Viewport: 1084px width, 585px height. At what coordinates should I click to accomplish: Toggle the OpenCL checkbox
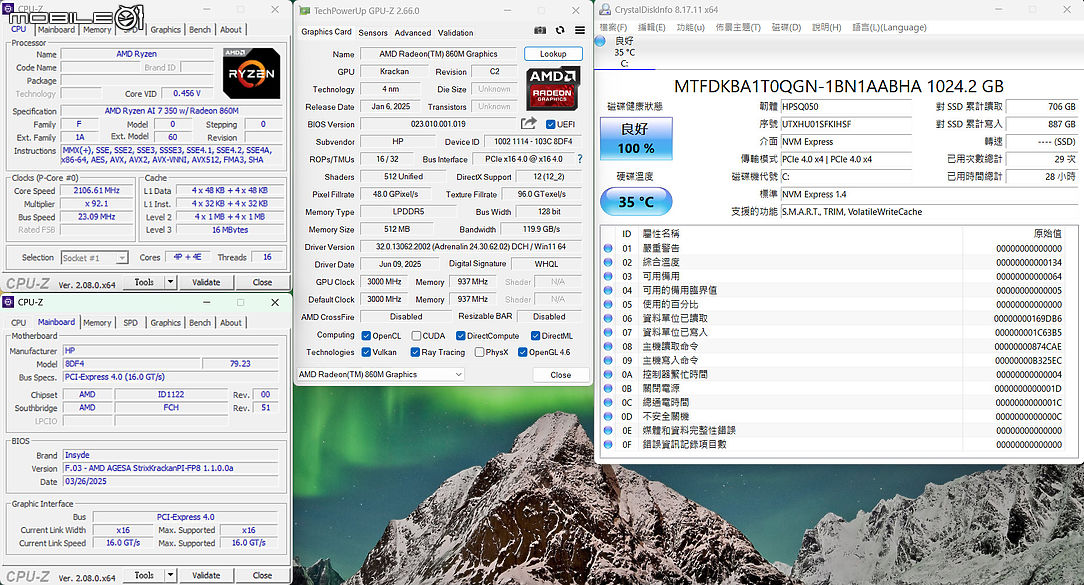coord(366,335)
